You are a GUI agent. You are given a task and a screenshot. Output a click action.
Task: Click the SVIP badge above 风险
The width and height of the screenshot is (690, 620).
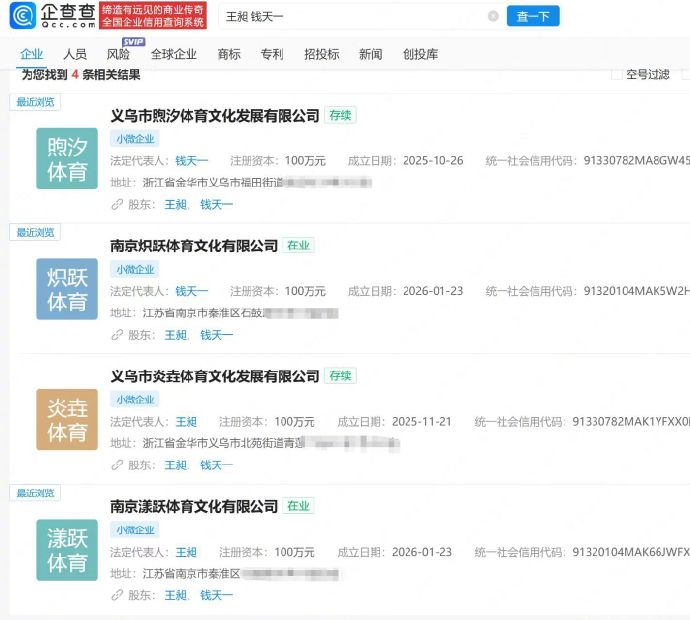[133, 42]
